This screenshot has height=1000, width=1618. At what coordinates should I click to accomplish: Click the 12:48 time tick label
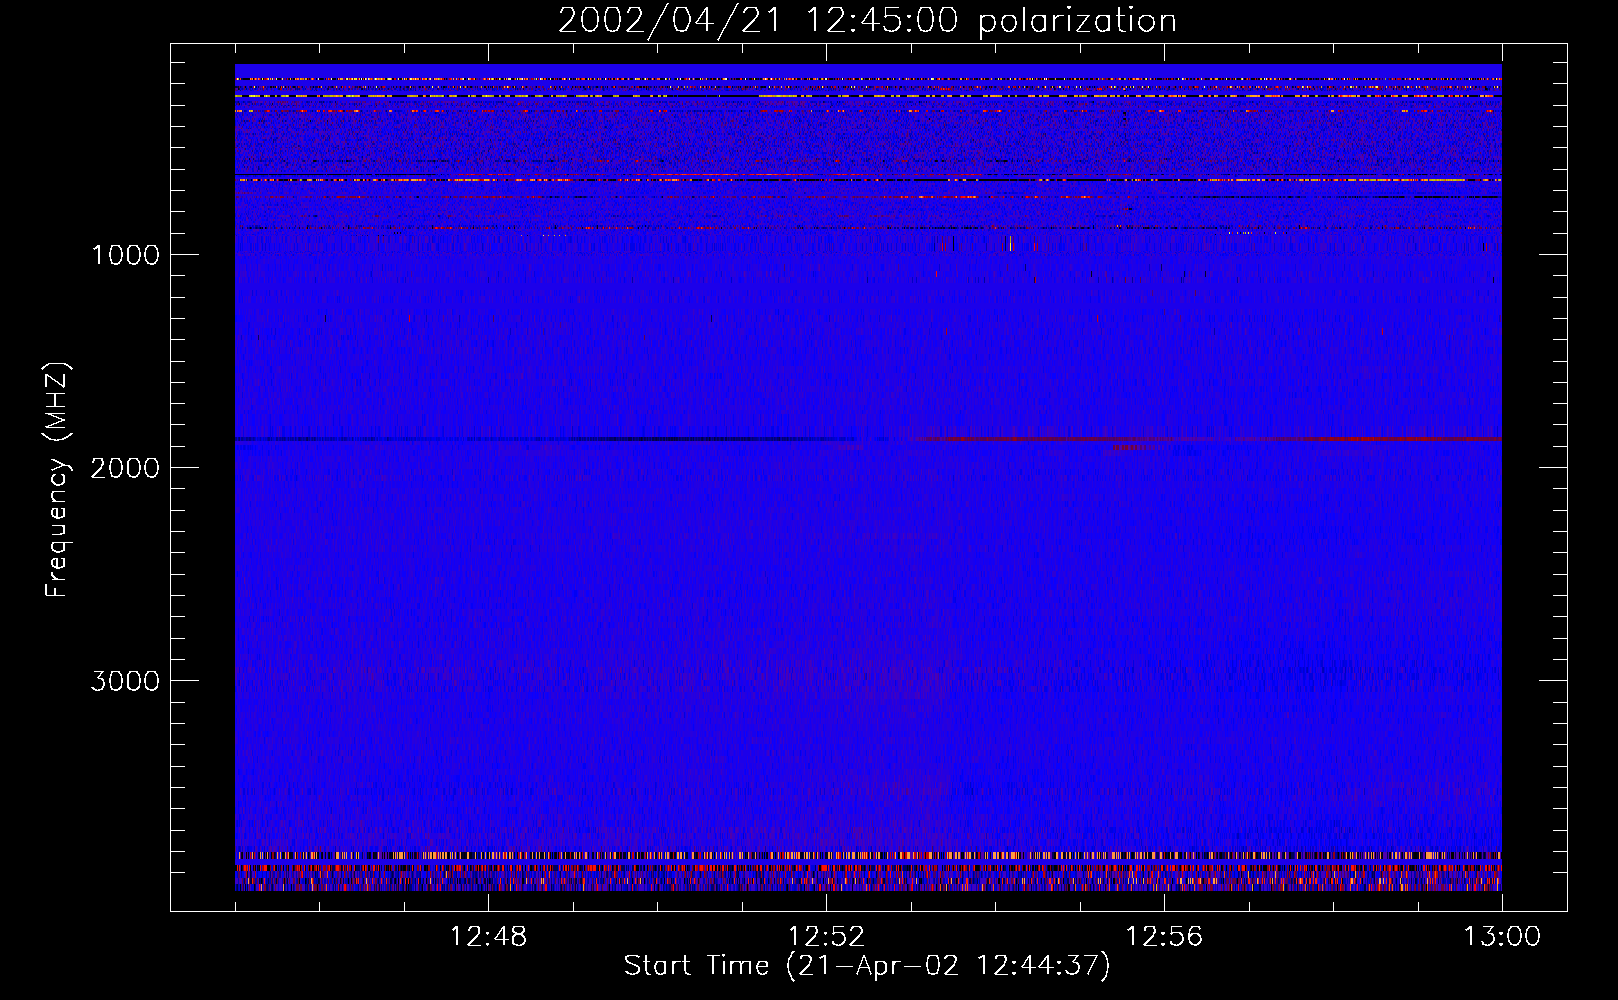(489, 937)
